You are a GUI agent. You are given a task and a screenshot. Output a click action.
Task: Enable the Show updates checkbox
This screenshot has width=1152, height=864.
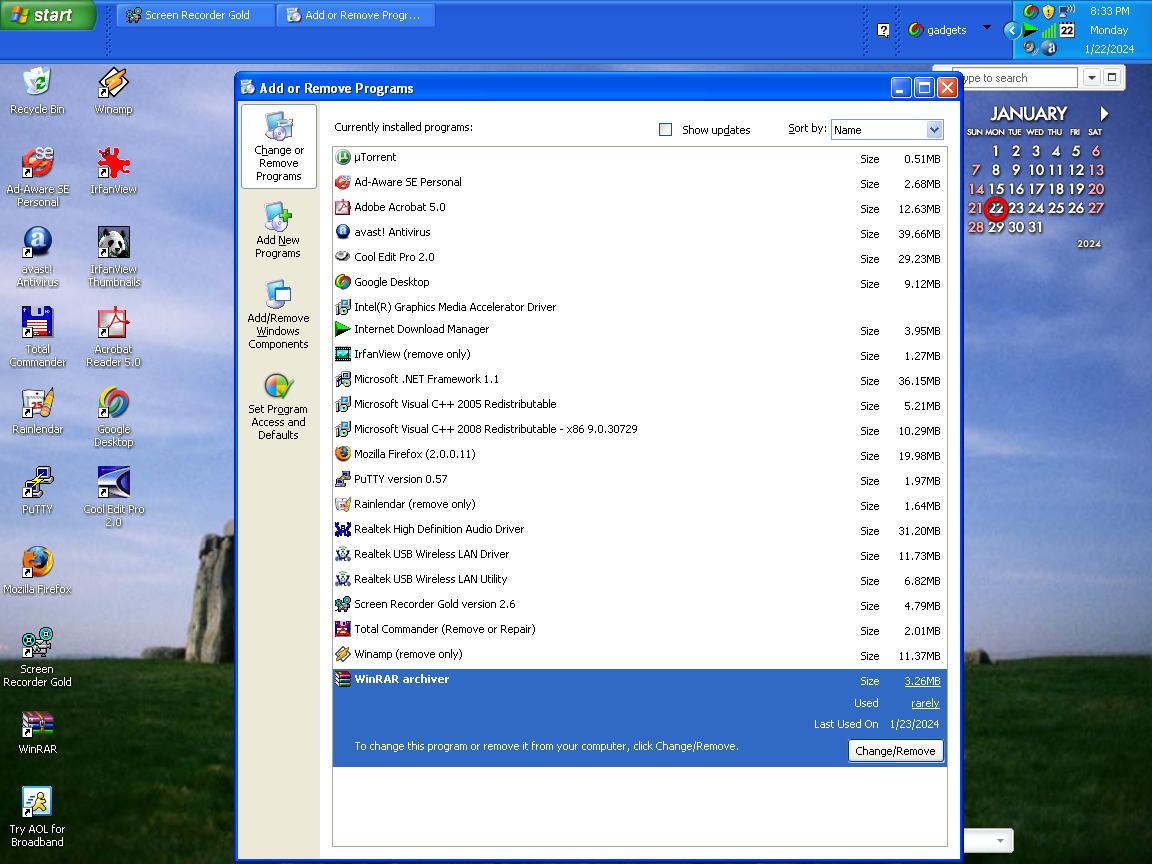tap(666, 130)
